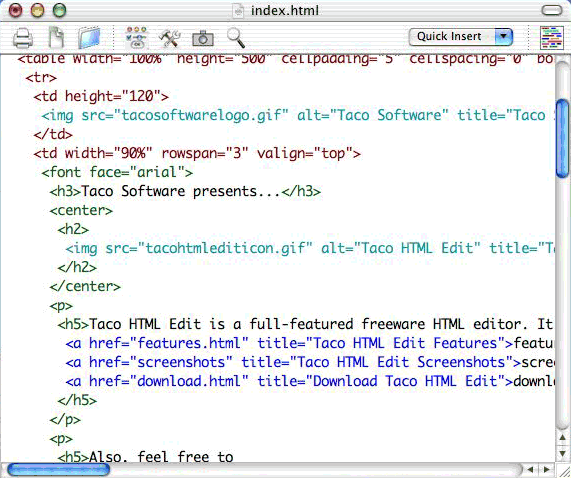The width and height of the screenshot is (571, 478).
Task: Click the closing '</h2>' tag line
Action: pos(77,267)
